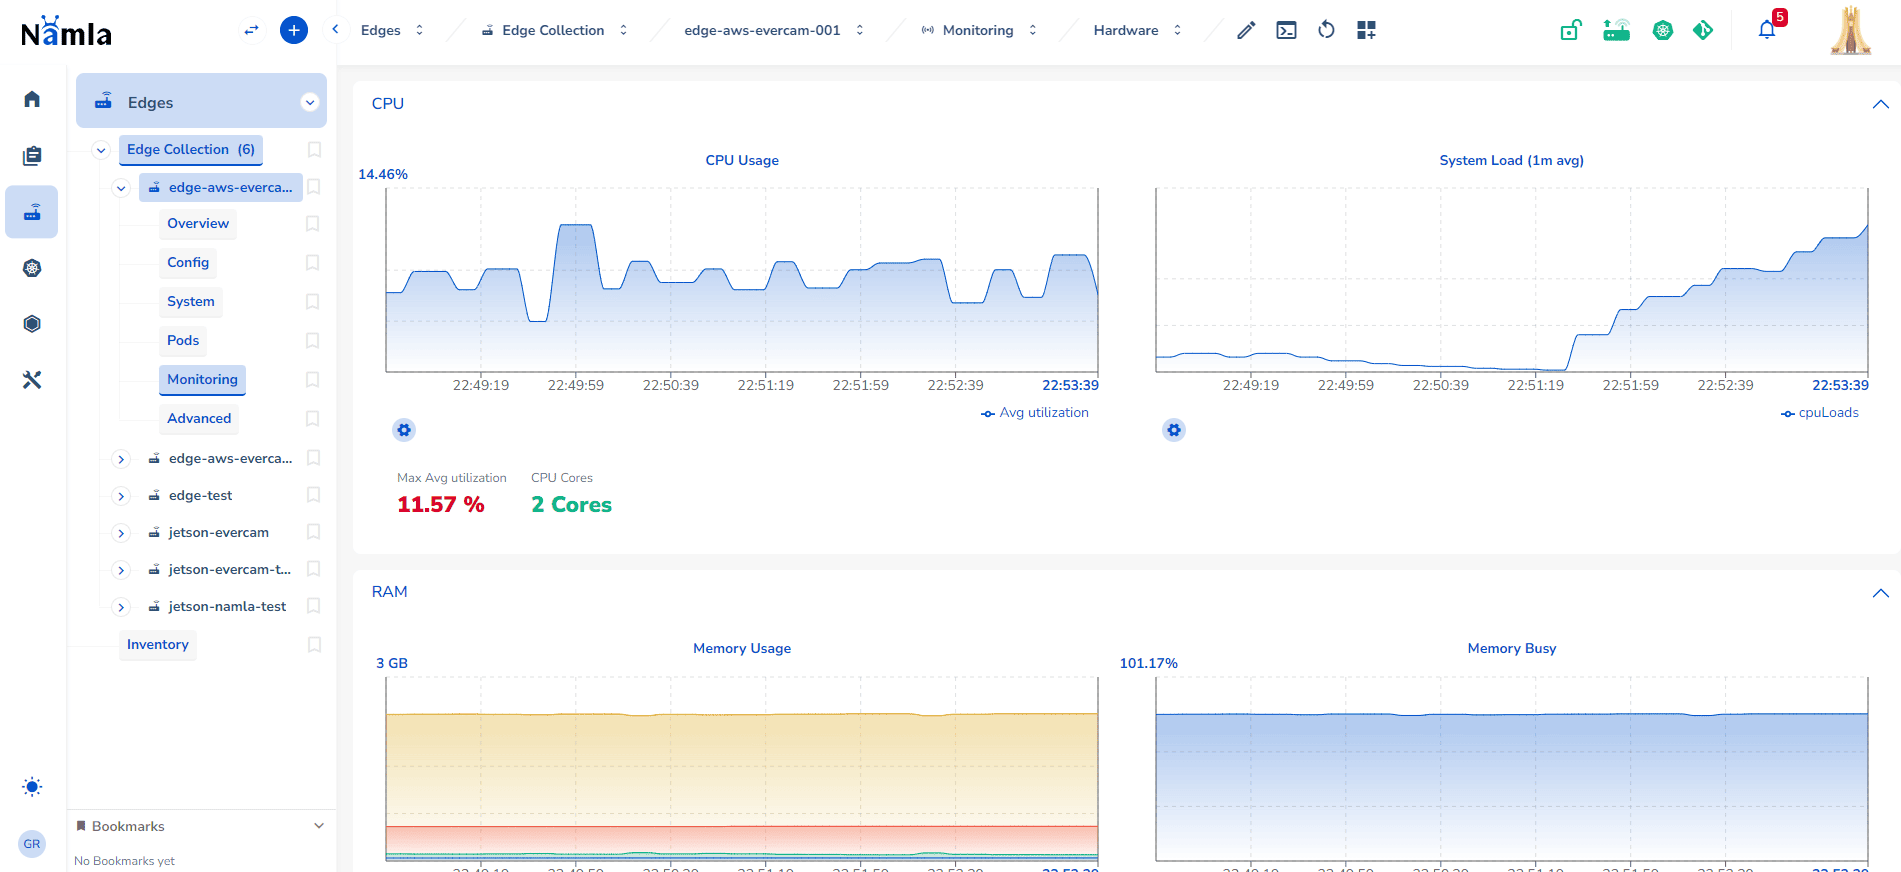The height and width of the screenshot is (872, 1901).
Task: Toggle bookmark for Monitoring item
Action: (x=312, y=380)
